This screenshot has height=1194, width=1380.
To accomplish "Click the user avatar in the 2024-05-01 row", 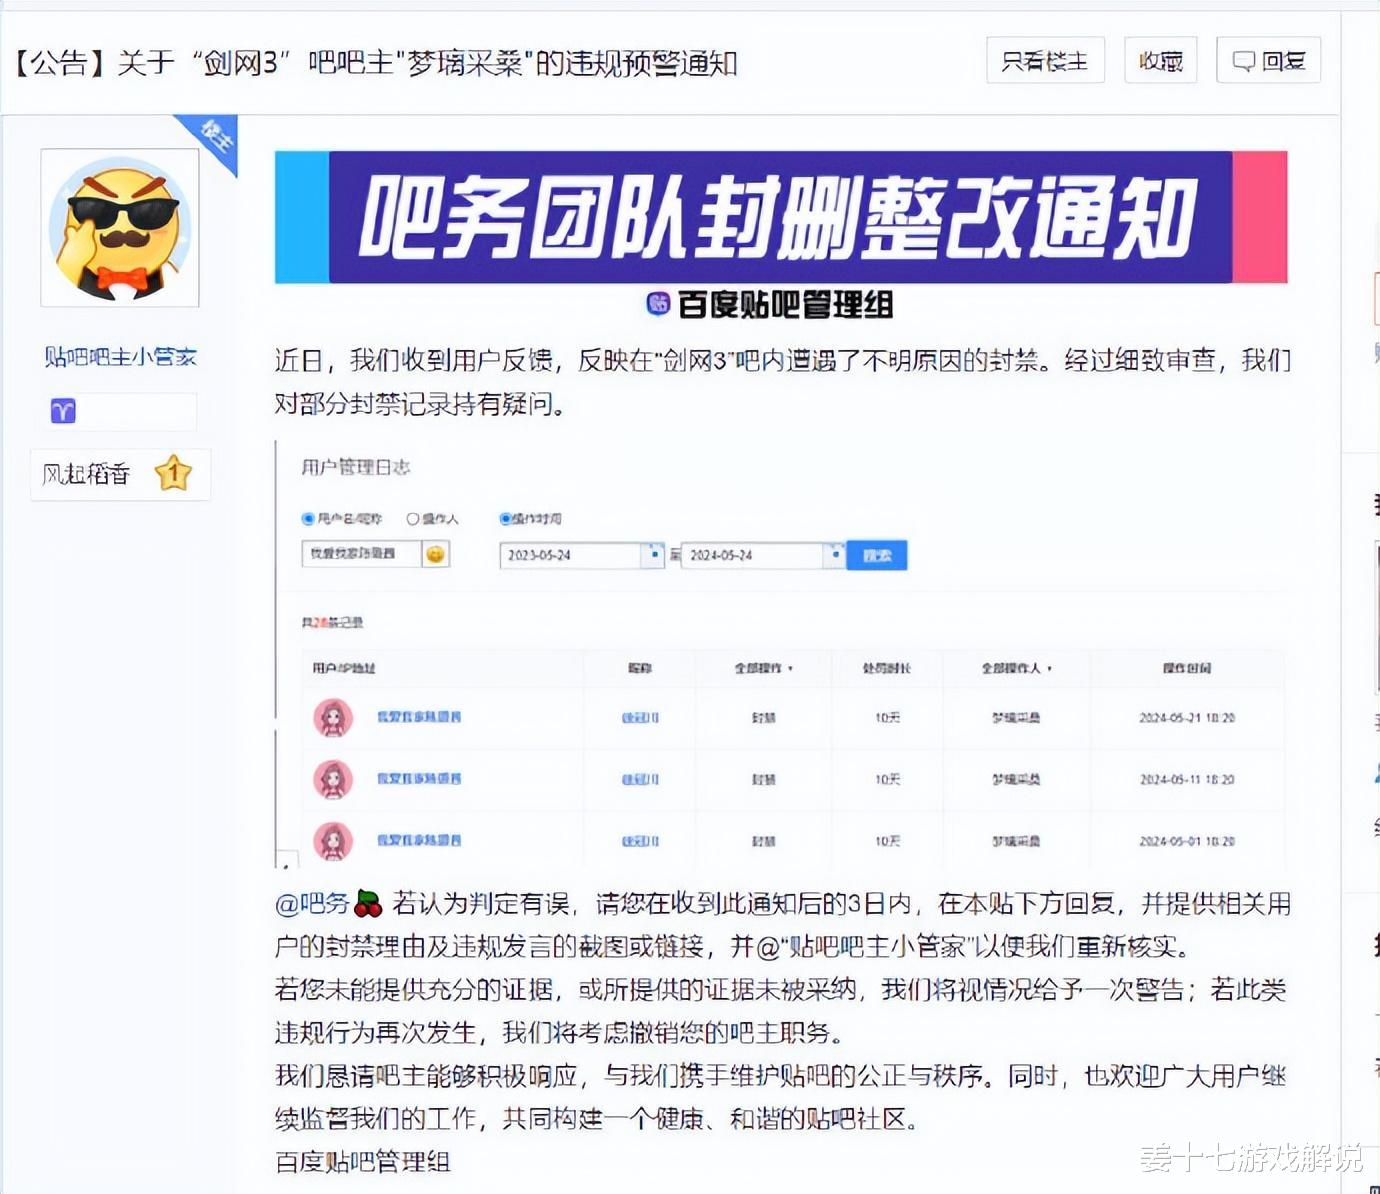I will coord(333,841).
